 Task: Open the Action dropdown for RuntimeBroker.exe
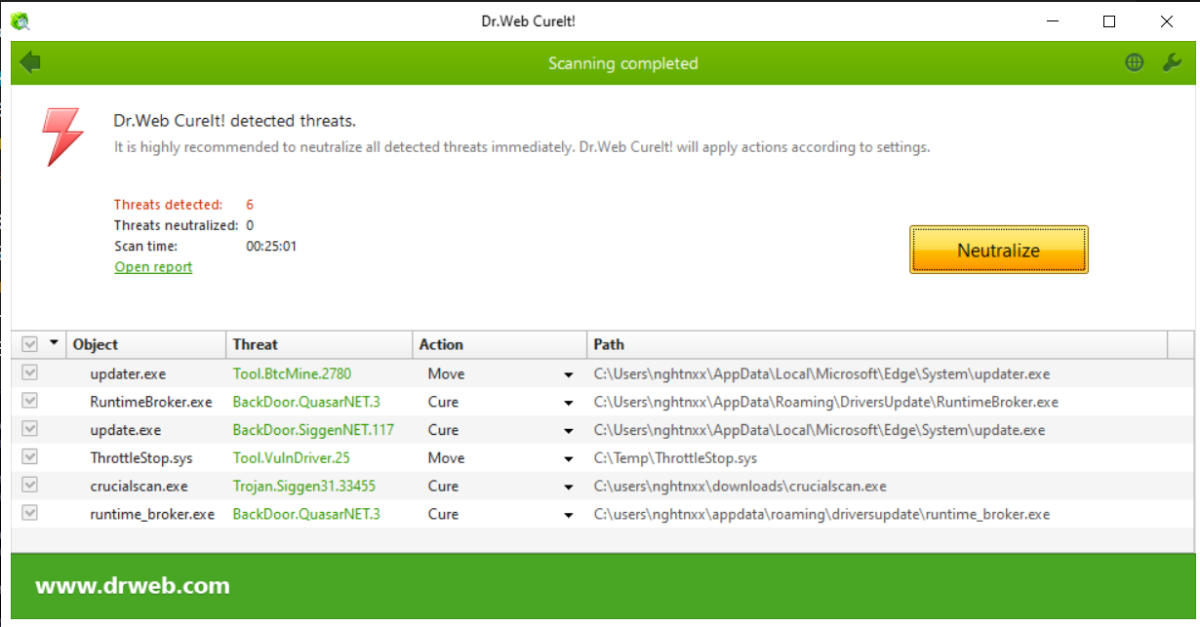(x=569, y=403)
